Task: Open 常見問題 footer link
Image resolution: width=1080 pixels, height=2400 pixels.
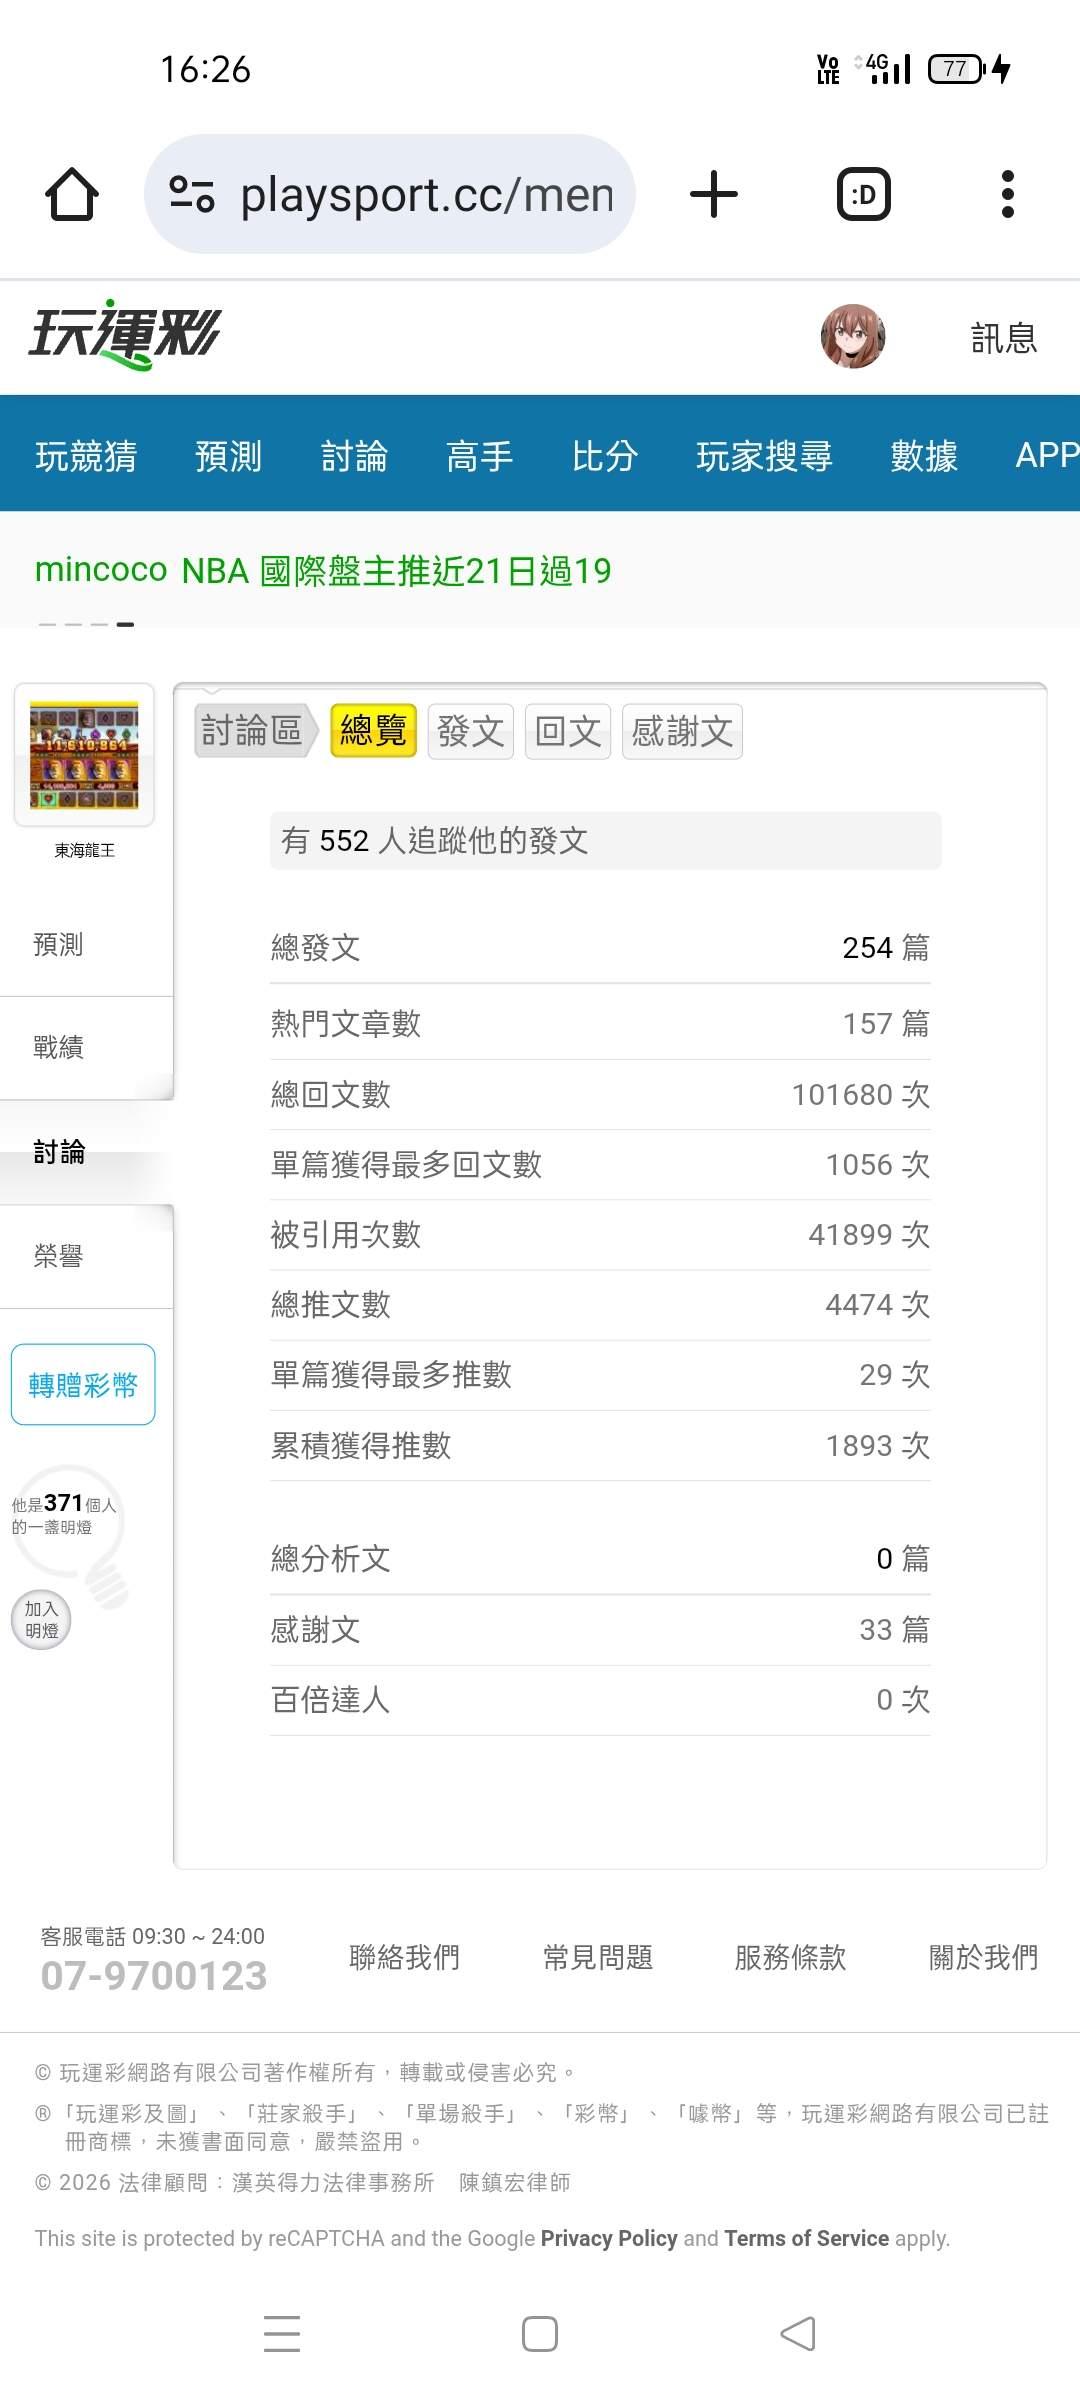Action: pos(598,1957)
